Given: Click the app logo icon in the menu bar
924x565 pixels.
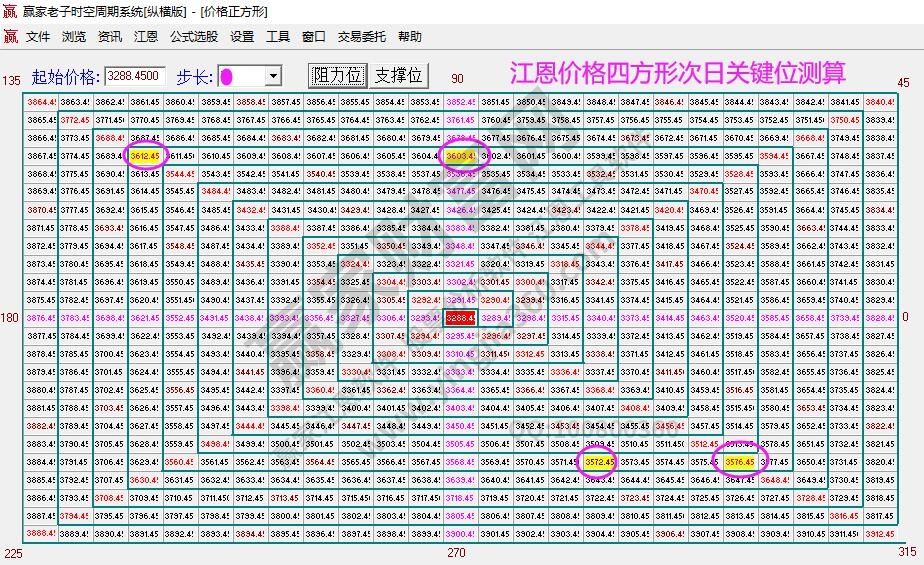Looking at the screenshot, I should pos(10,37).
